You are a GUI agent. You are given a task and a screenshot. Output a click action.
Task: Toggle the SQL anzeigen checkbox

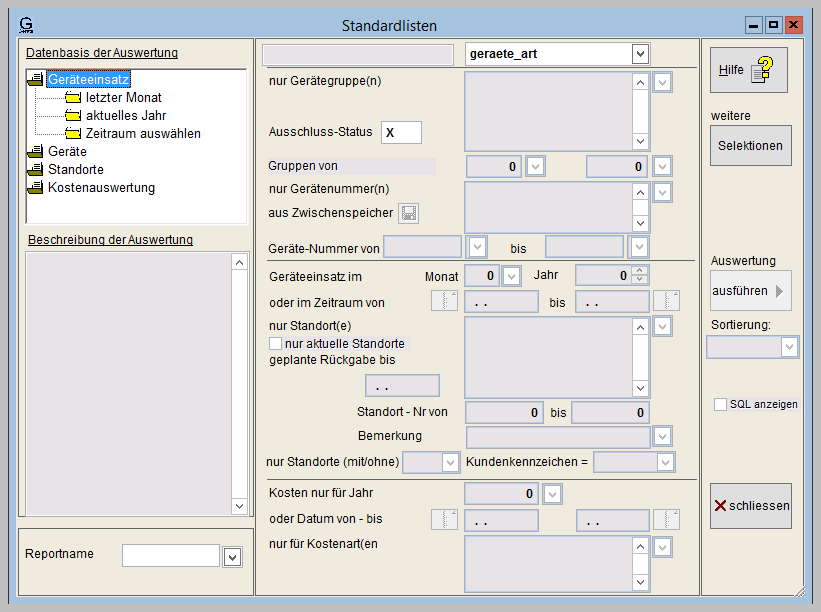click(720, 404)
